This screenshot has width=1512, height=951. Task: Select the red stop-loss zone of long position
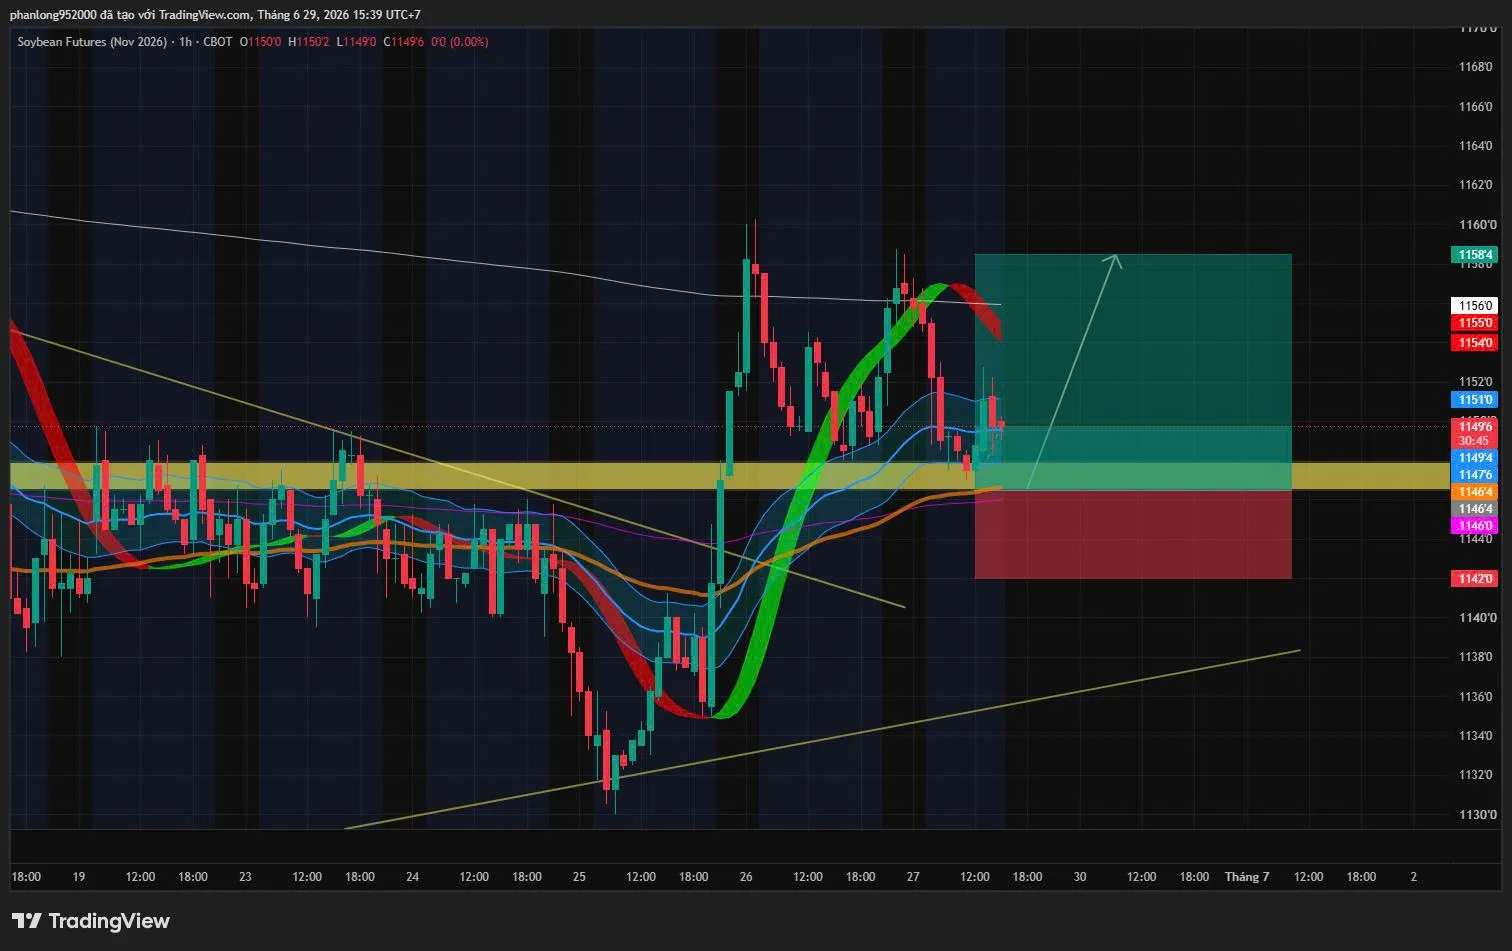1133,534
